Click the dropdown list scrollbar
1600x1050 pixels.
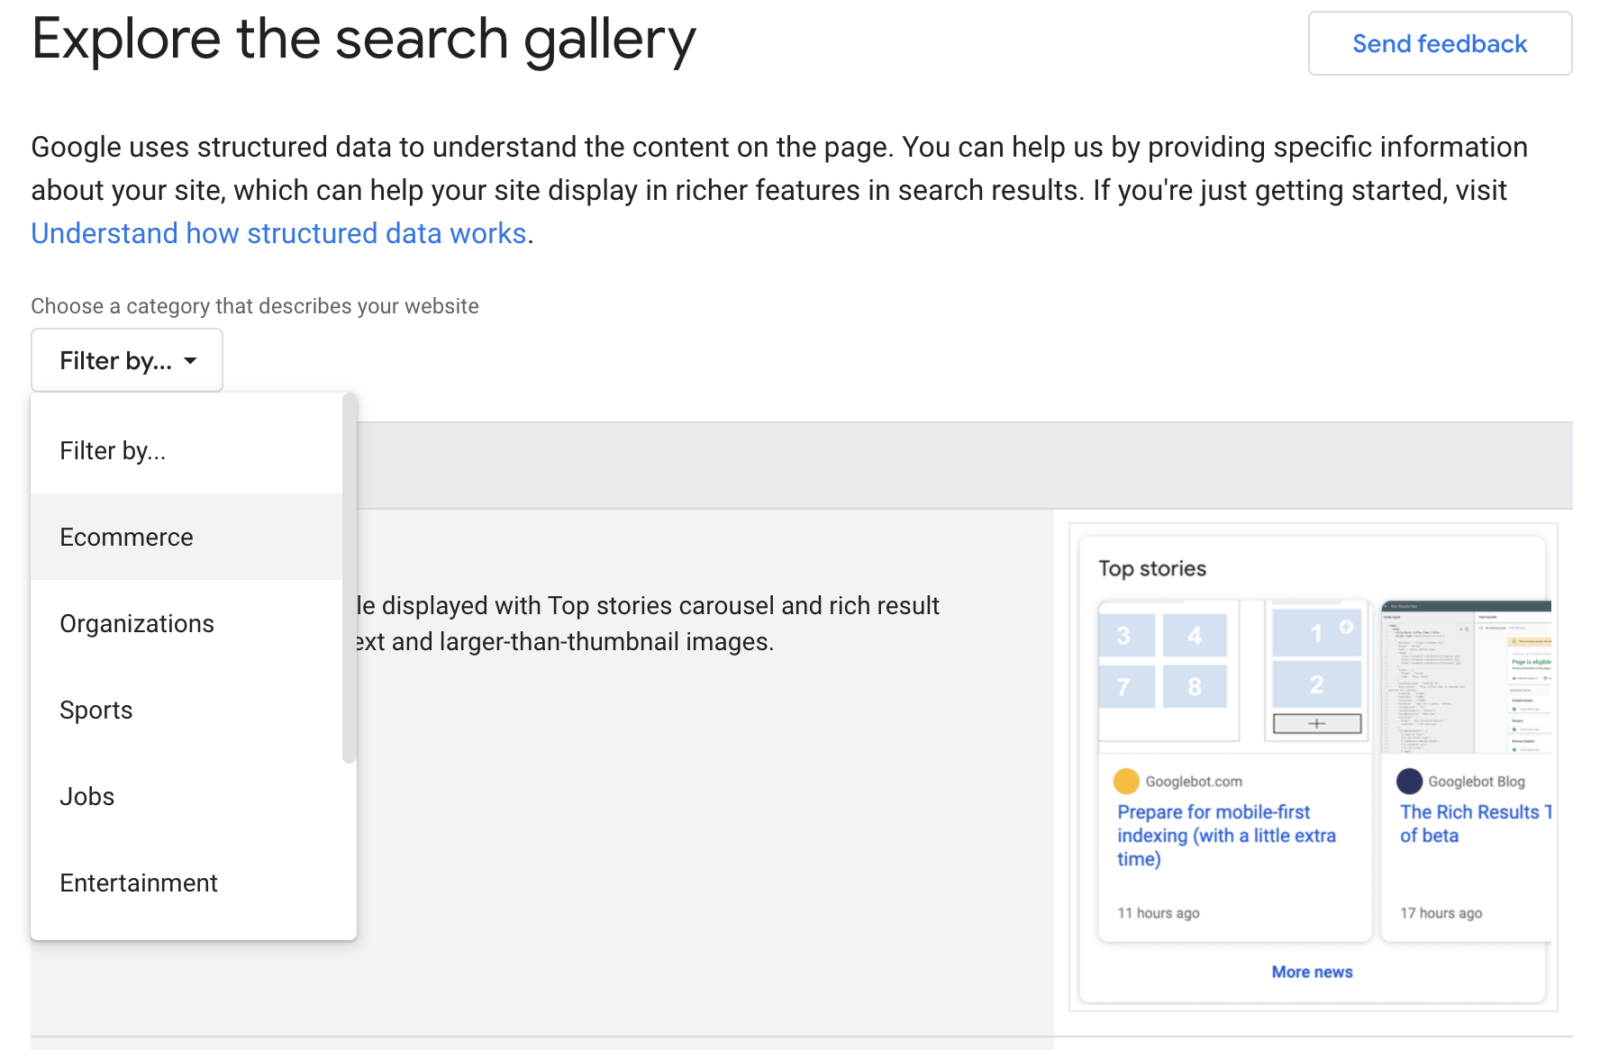(x=349, y=580)
